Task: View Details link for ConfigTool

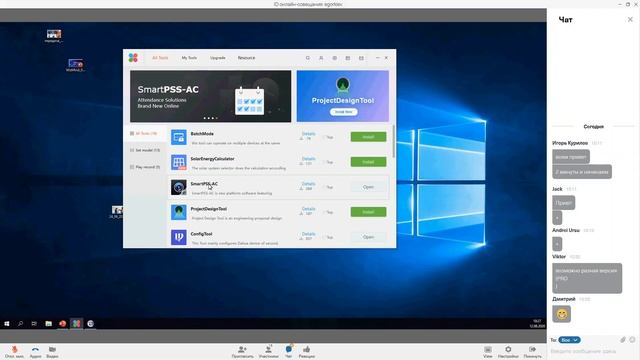Action: click(x=309, y=234)
